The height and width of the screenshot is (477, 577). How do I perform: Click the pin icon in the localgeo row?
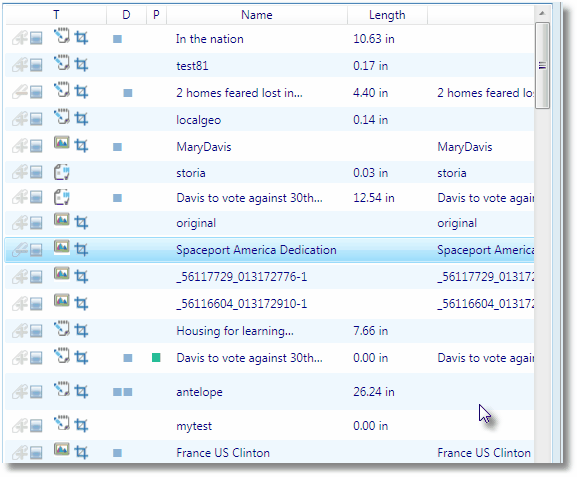(x=20, y=119)
